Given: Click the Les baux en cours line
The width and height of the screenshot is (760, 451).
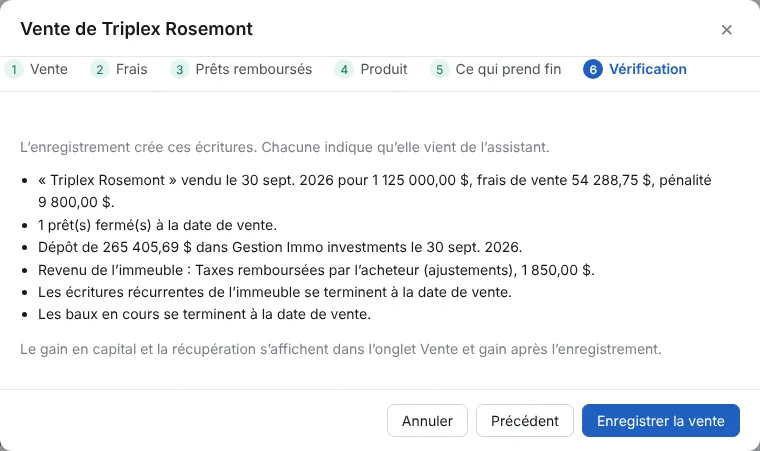Looking at the screenshot, I should coord(204,314).
